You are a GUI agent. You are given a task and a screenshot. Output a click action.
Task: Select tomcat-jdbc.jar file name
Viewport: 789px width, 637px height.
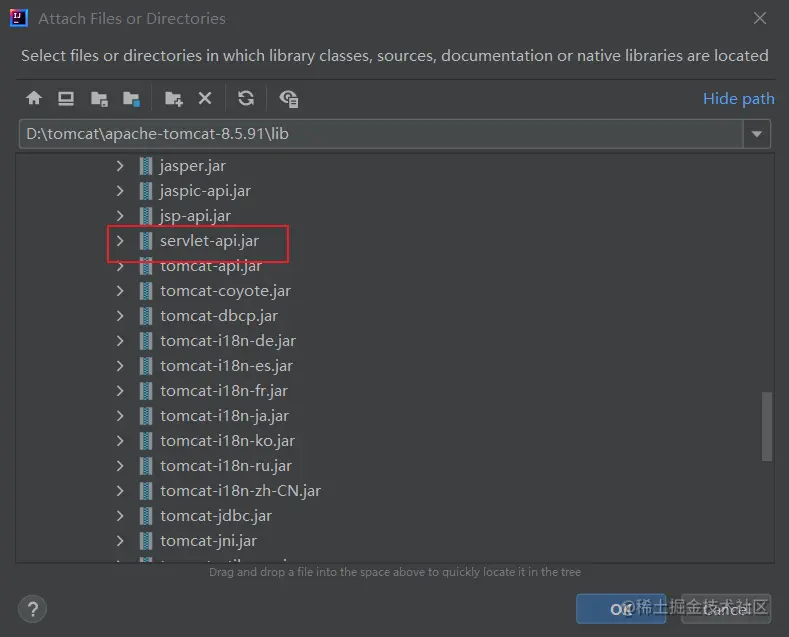(x=216, y=516)
